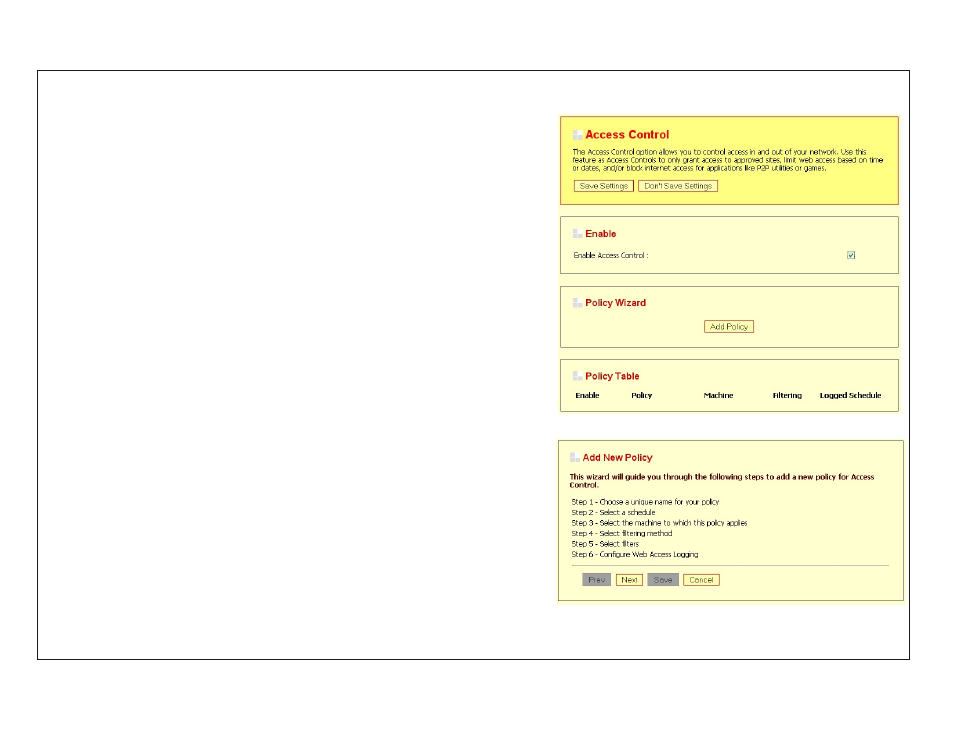Click the icon beside Access Control heading
Screen dimensions: 954x737
coord(577,134)
